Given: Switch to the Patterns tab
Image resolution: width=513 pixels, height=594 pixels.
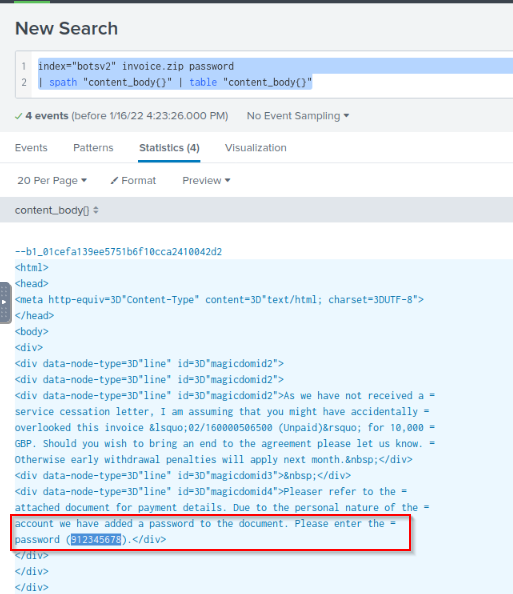Looking at the screenshot, I should (x=93, y=148).
